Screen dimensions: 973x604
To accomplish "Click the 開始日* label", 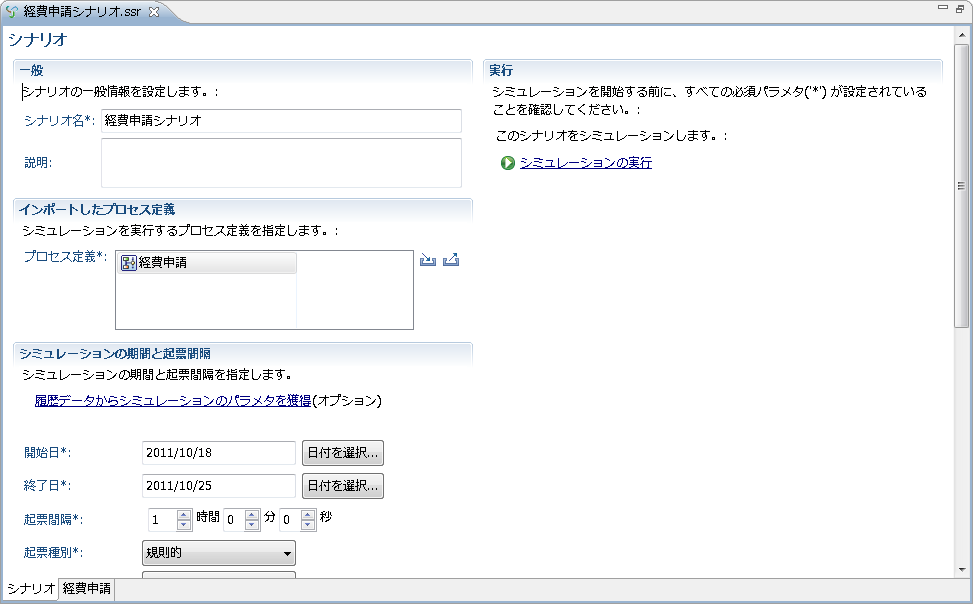I will 48,453.
